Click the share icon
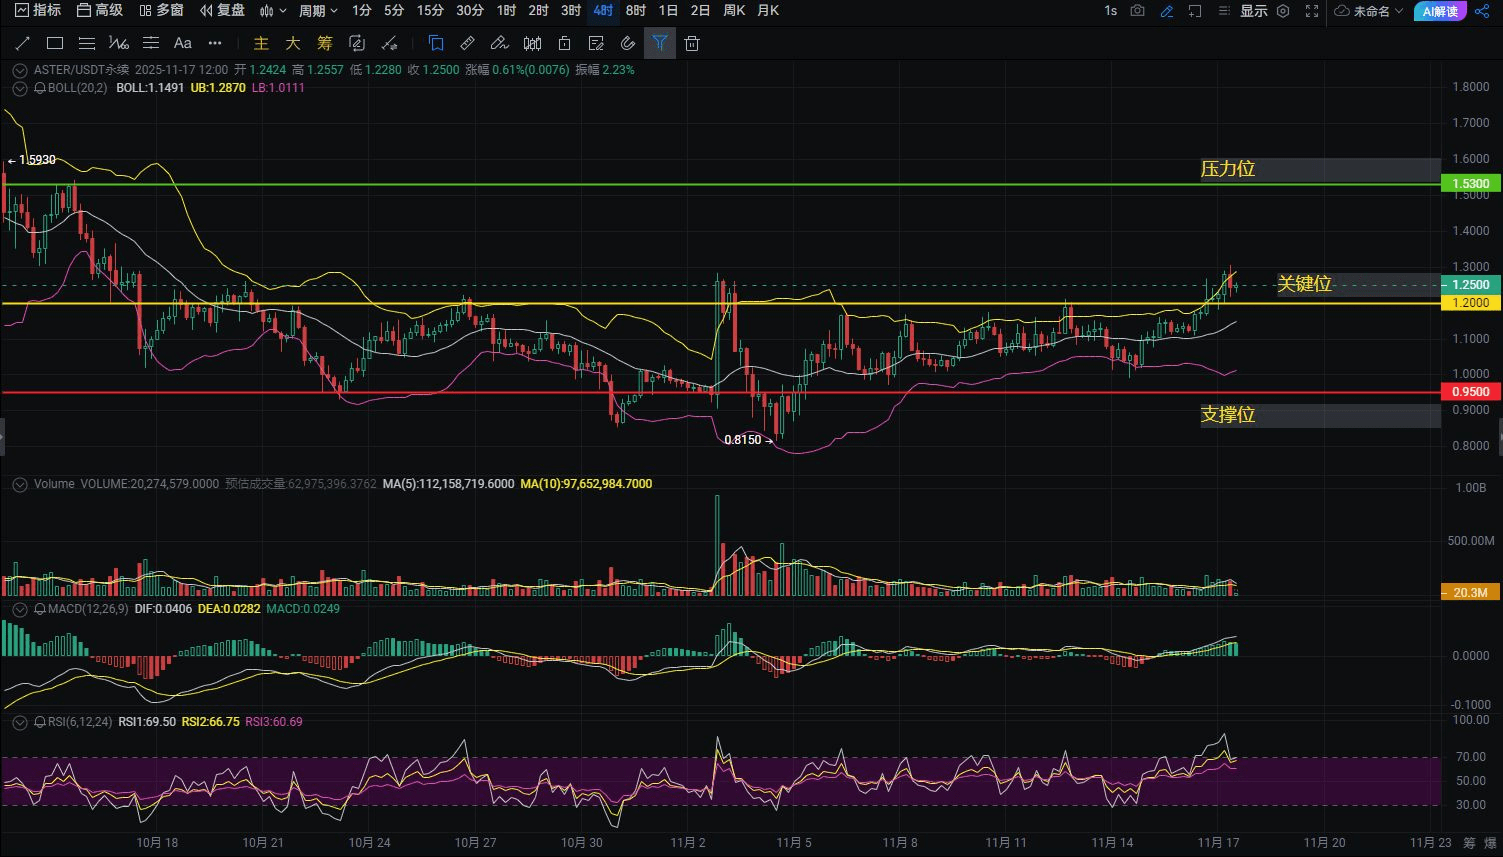The image size is (1503, 857). point(1482,11)
